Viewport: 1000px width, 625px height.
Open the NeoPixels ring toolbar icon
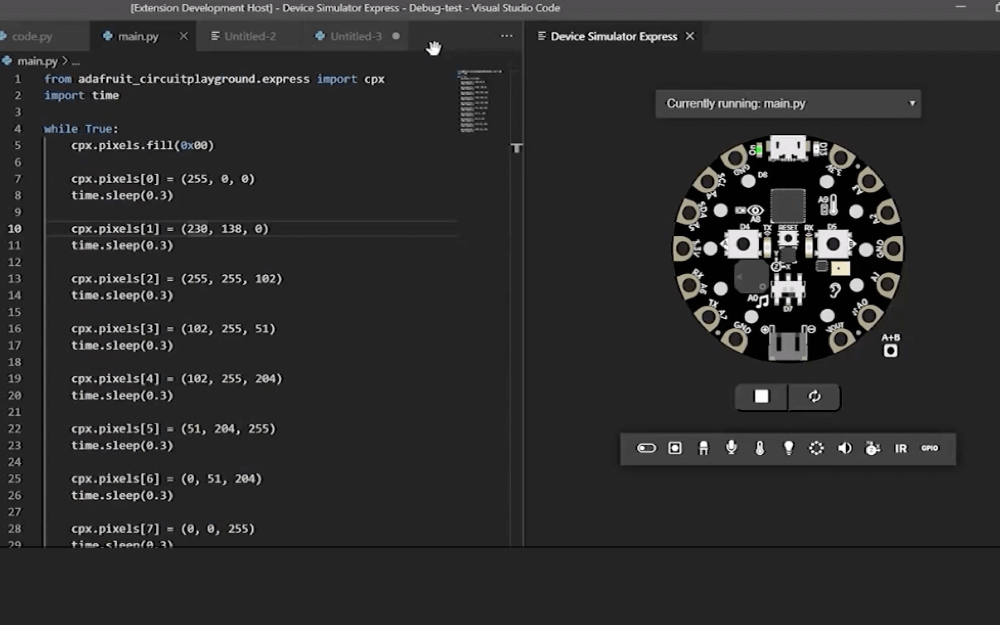(x=816, y=448)
